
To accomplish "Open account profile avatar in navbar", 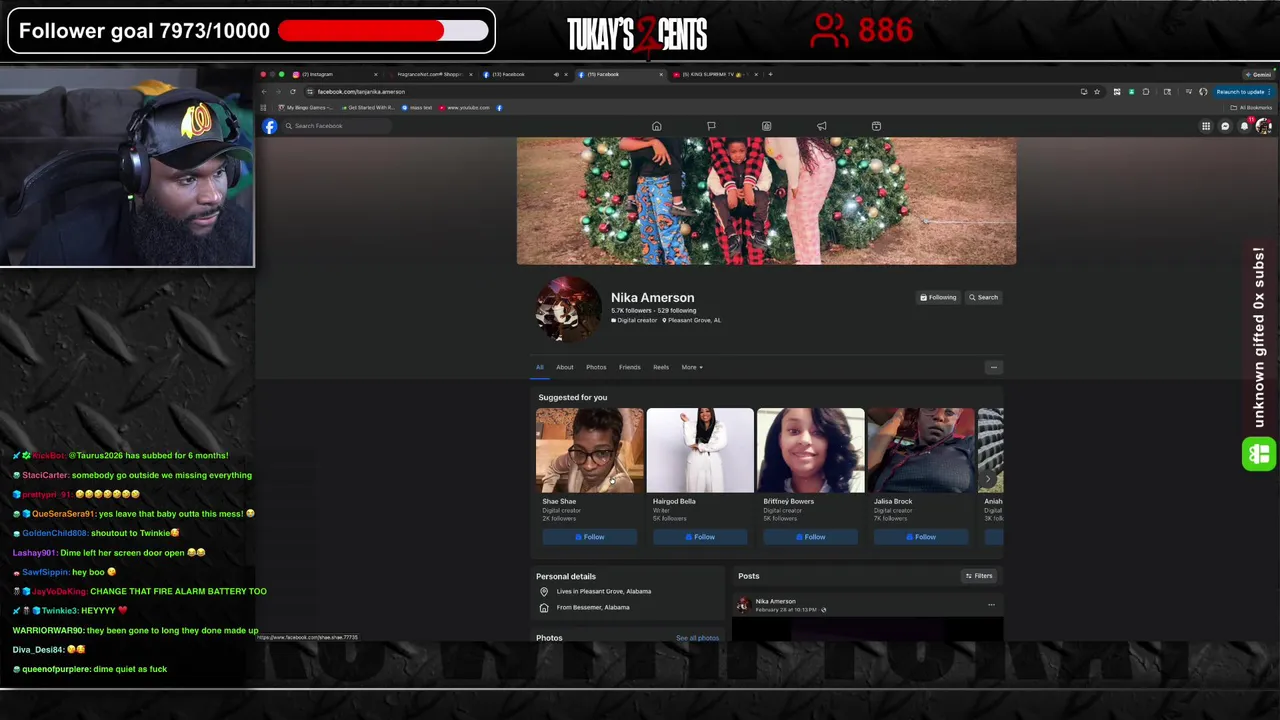I will click(x=1263, y=126).
